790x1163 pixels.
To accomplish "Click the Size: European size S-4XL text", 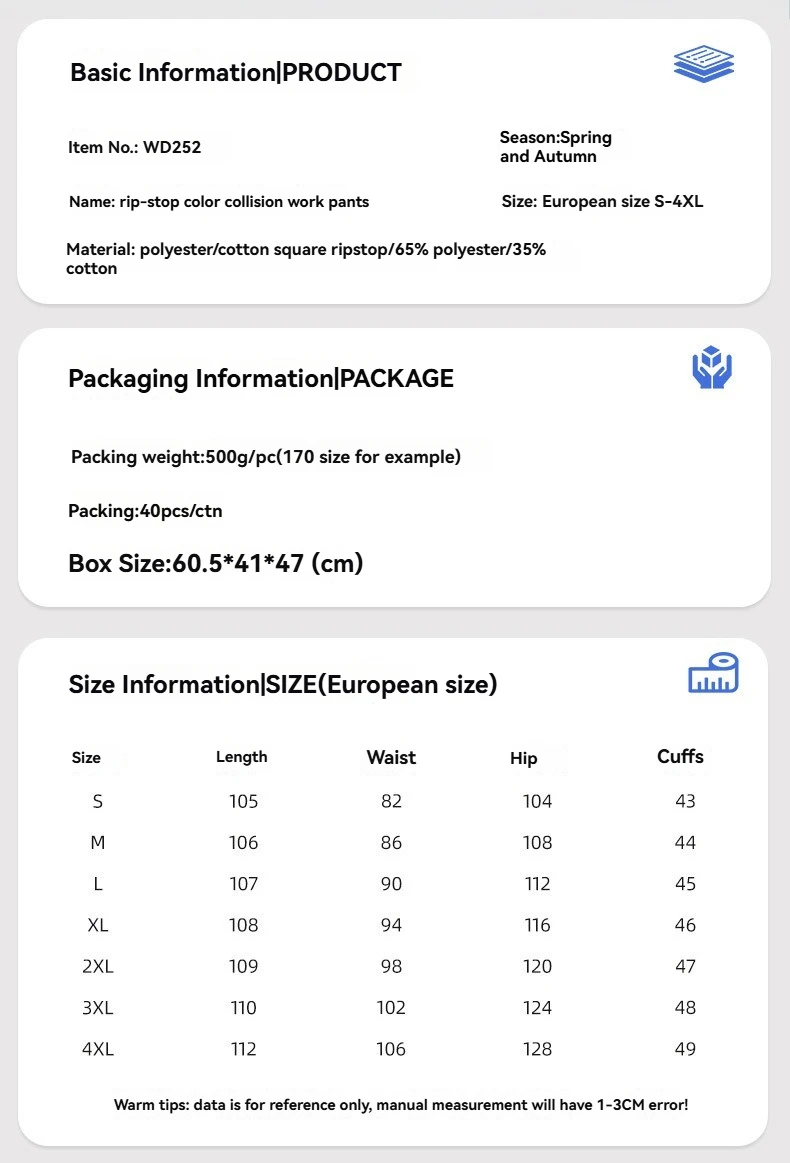I will 602,202.
